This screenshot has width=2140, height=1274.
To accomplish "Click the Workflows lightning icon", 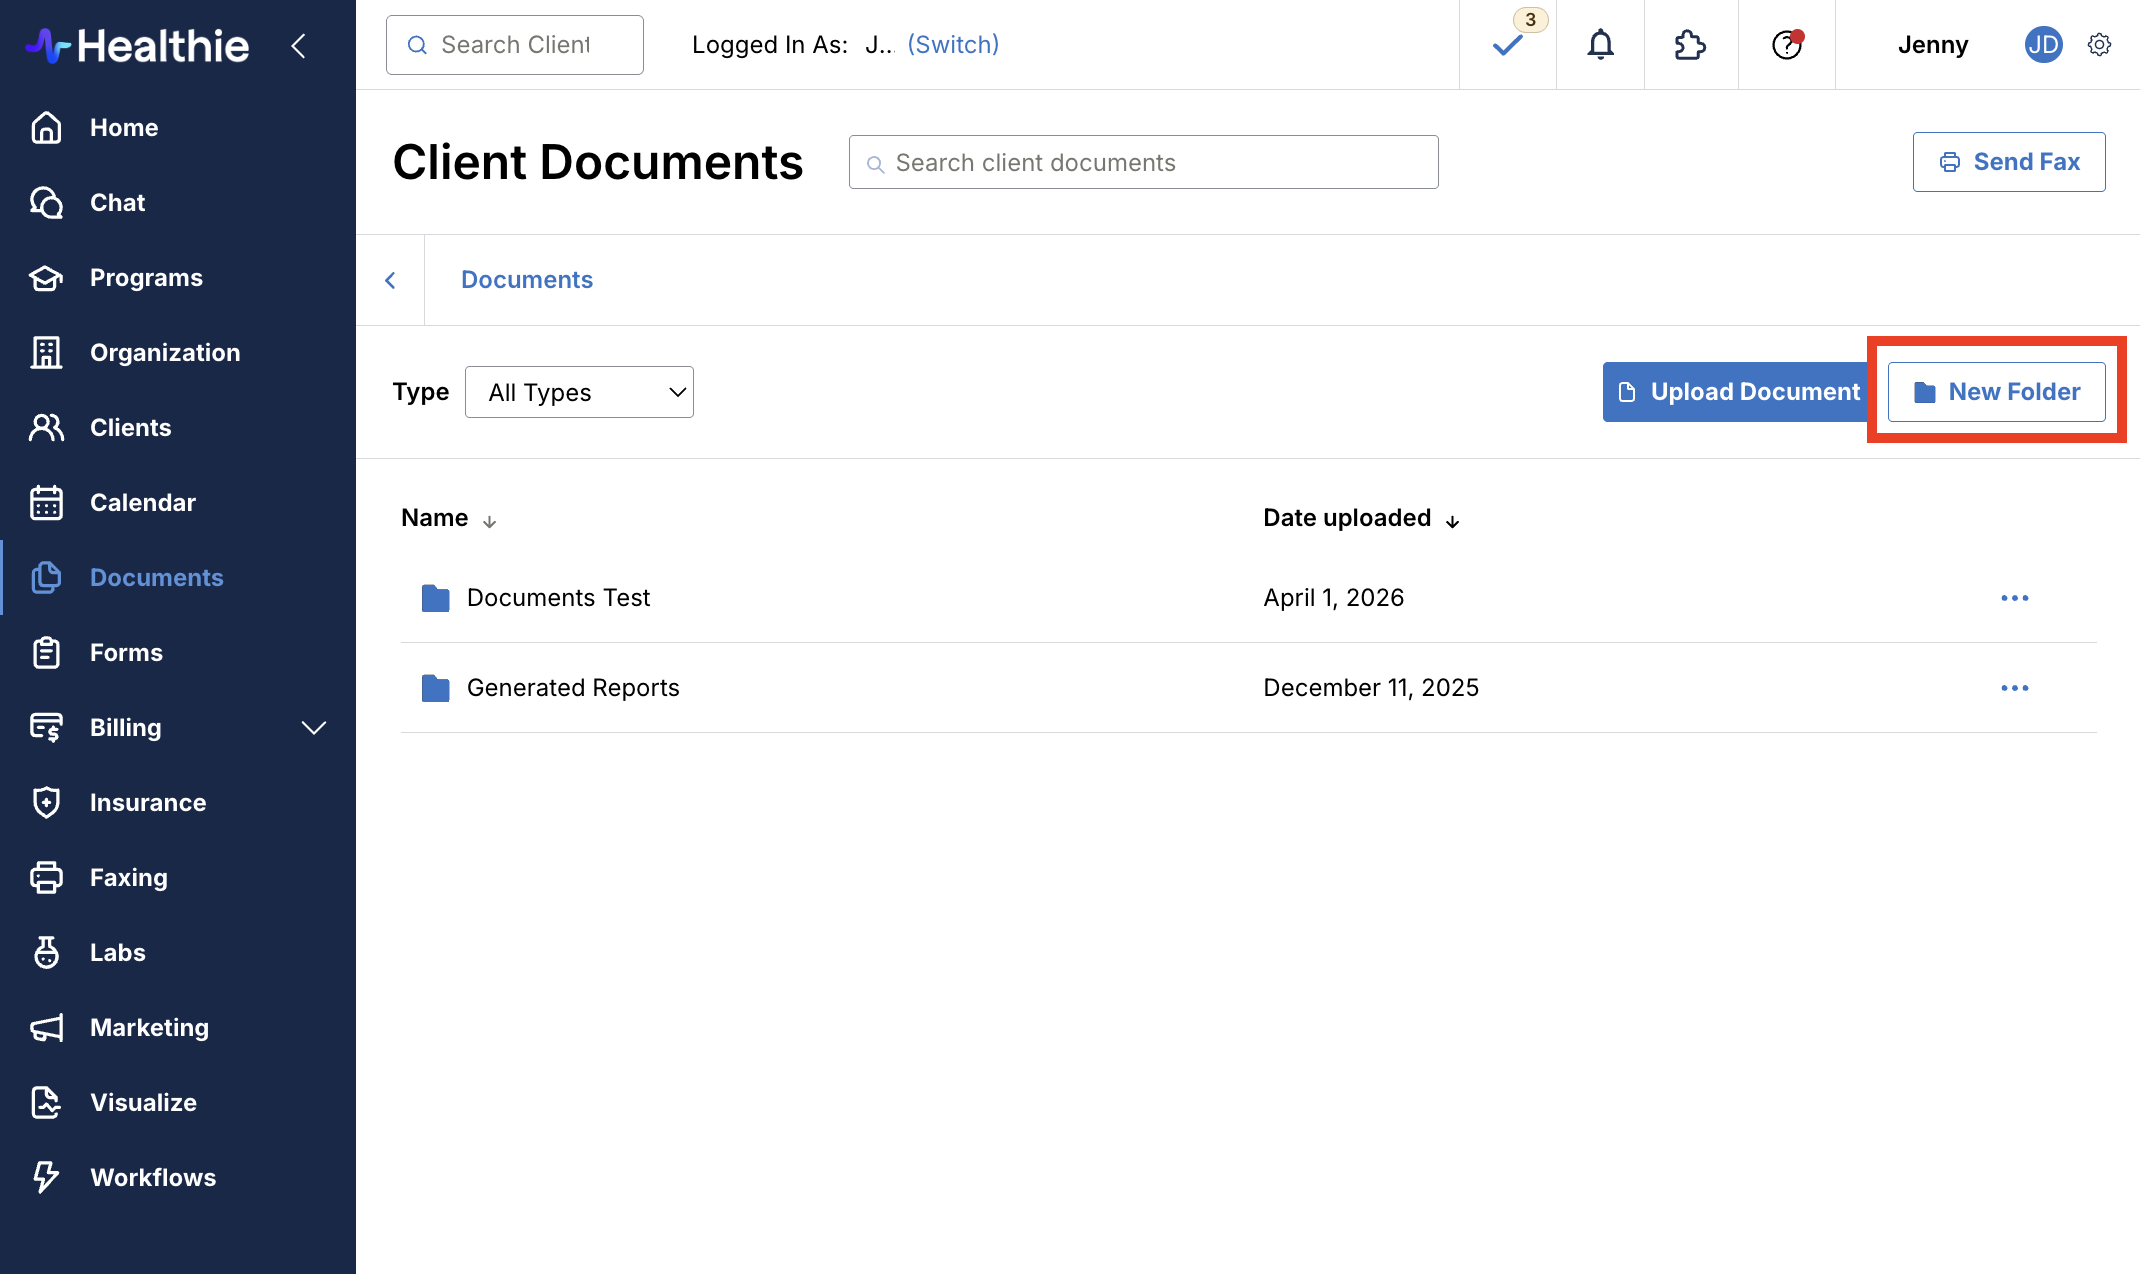I will [46, 1177].
